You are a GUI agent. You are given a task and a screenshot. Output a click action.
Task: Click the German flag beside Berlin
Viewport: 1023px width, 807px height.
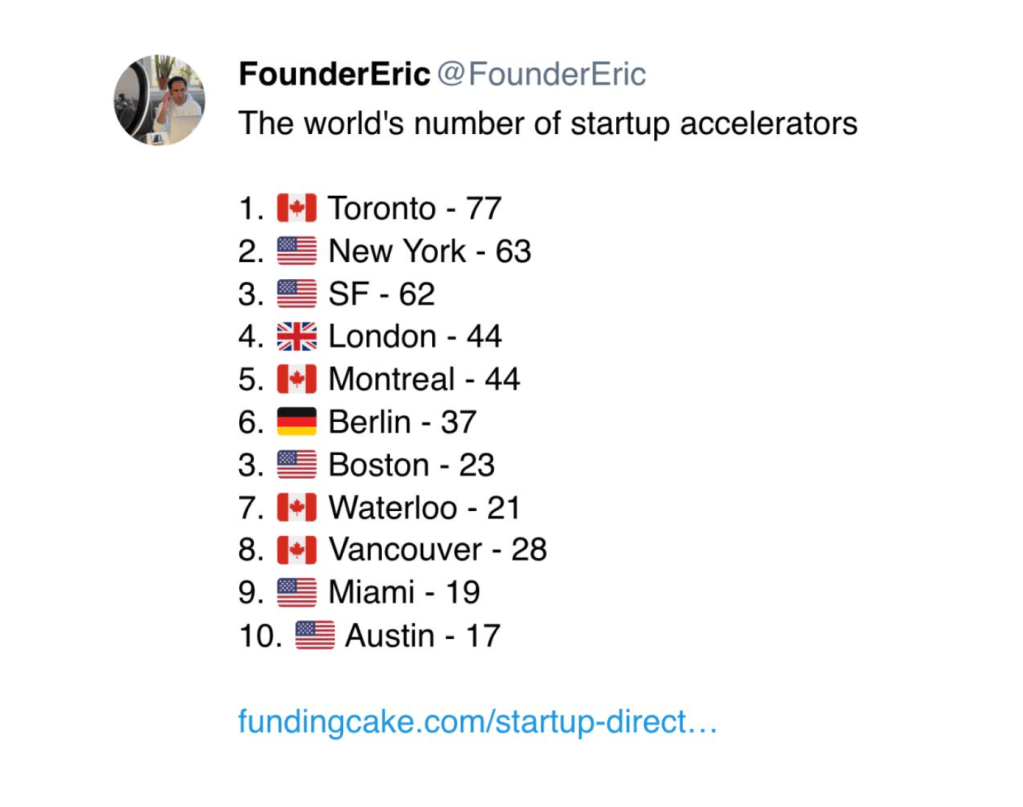[x=296, y=422]
